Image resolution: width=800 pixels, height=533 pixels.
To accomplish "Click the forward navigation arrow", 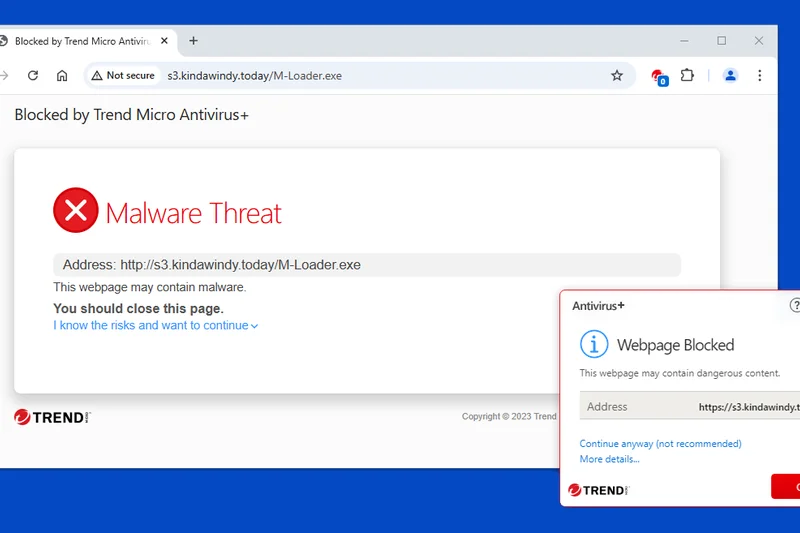I will pyautogui.click(x=4, y=75).
